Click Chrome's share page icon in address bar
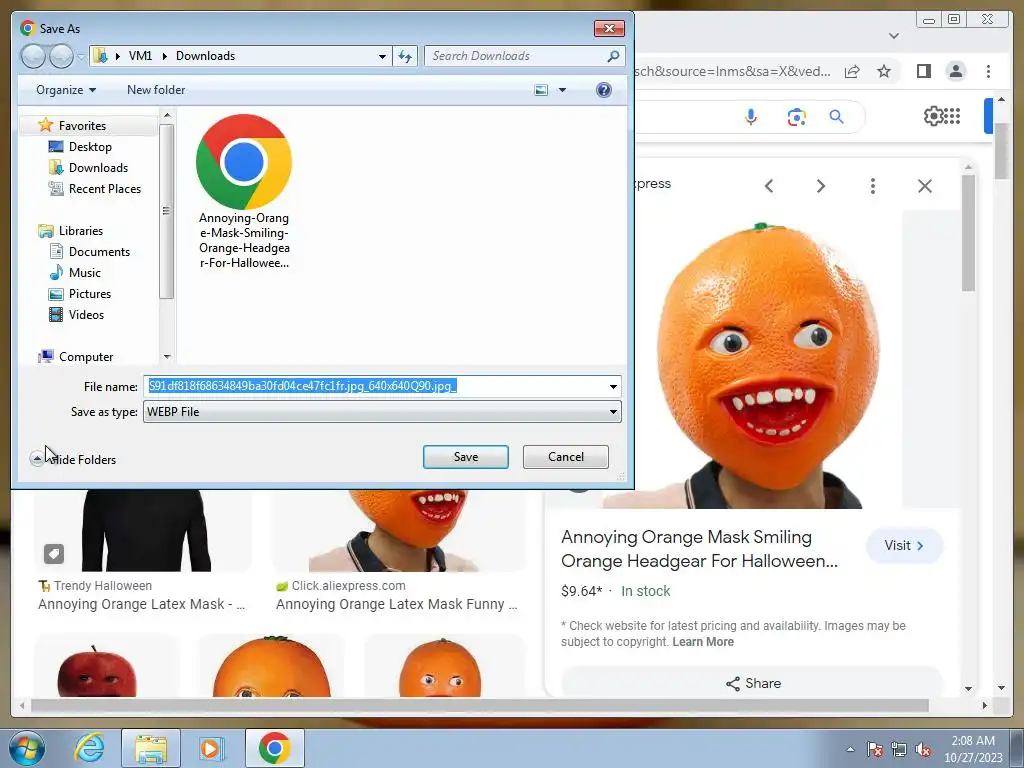 [852, 71]
